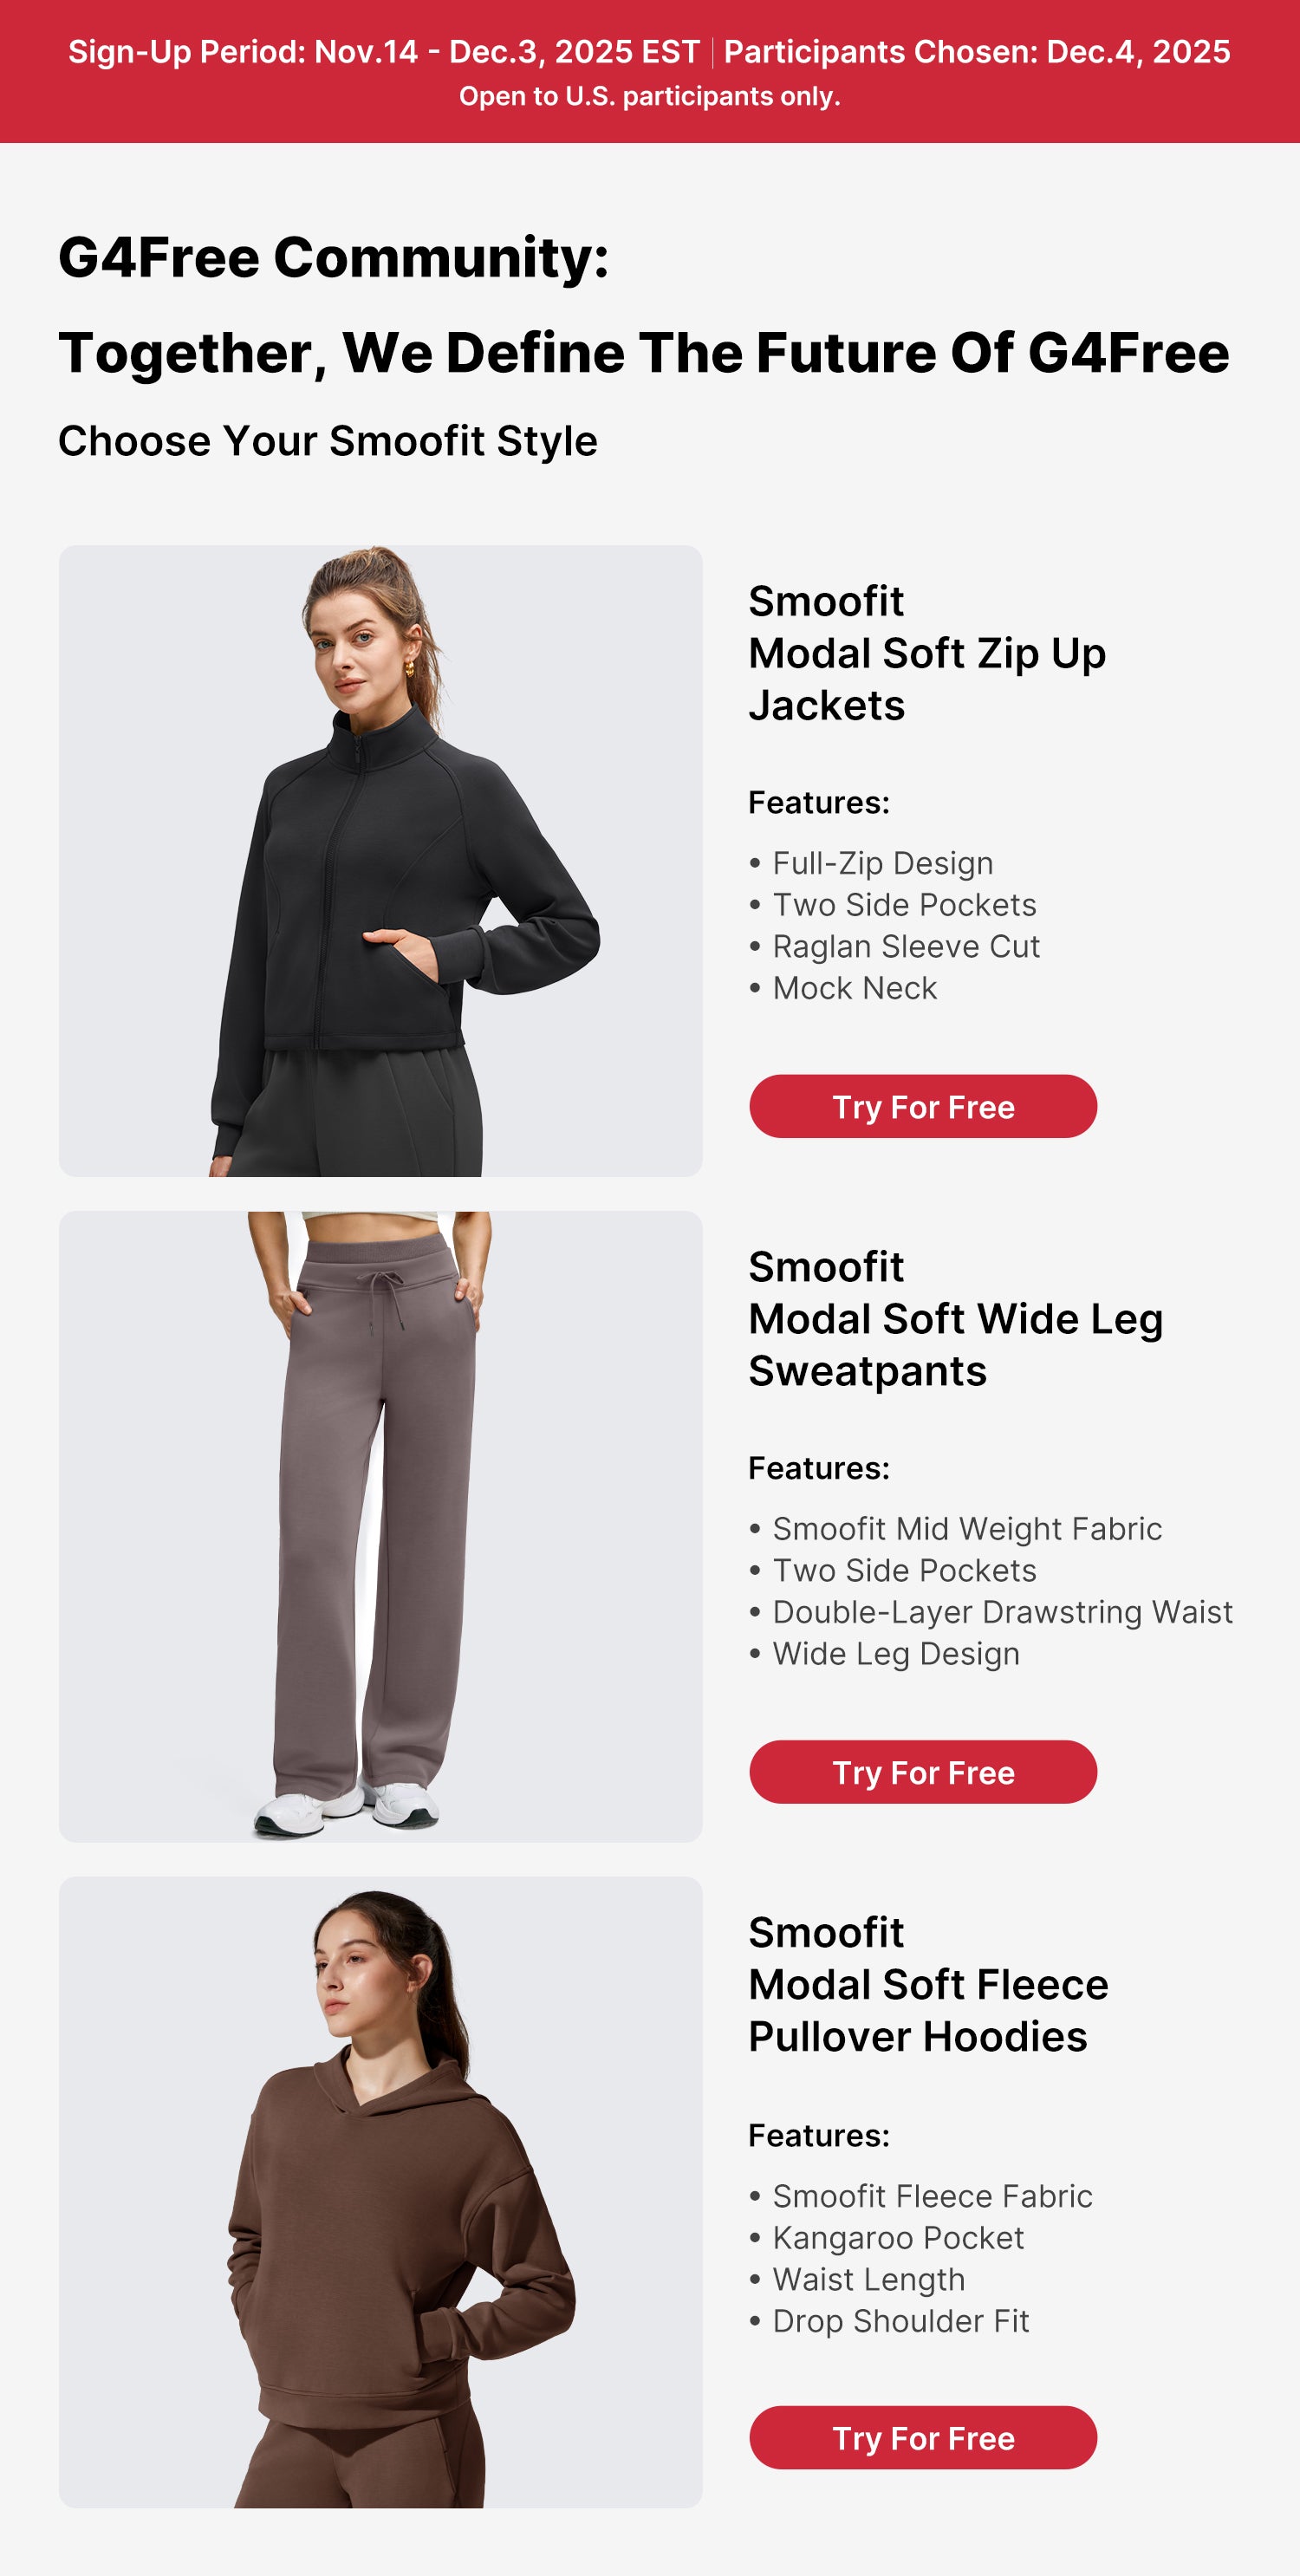1300x2576 pixels.
Task: Click the Together, We Define The Future headline
Action: pyautogui.click(x=644, y=353)
